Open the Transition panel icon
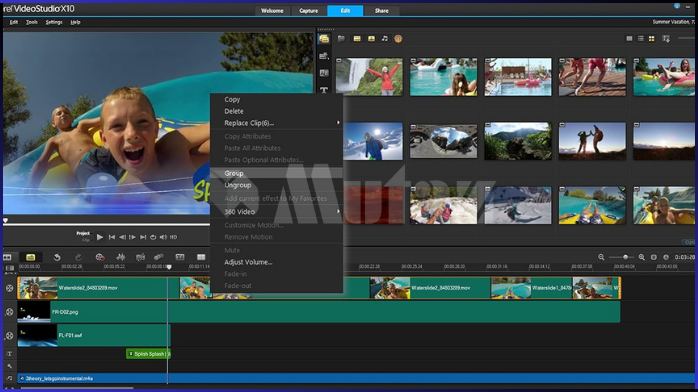Screen dimensions: 698x392 [324, 73]
